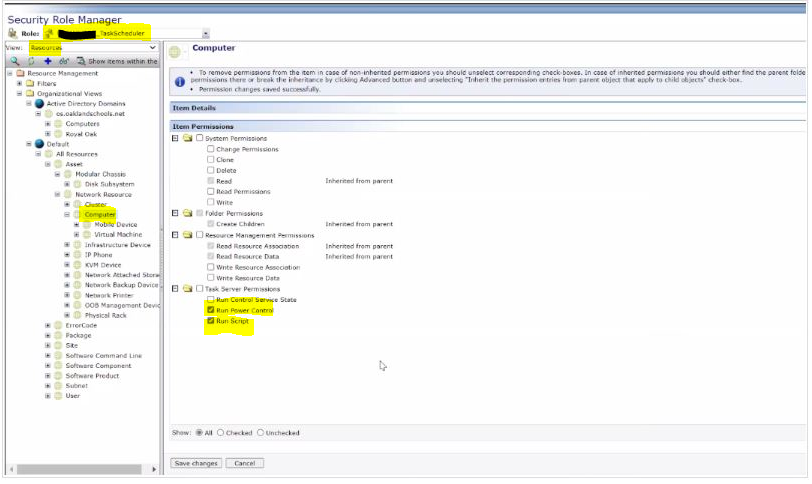Image resolution: width=812 pixels, height=484 pixels.
Task: Click the tree panel horizontal scrollbar
Action: [x=80, y=469]
